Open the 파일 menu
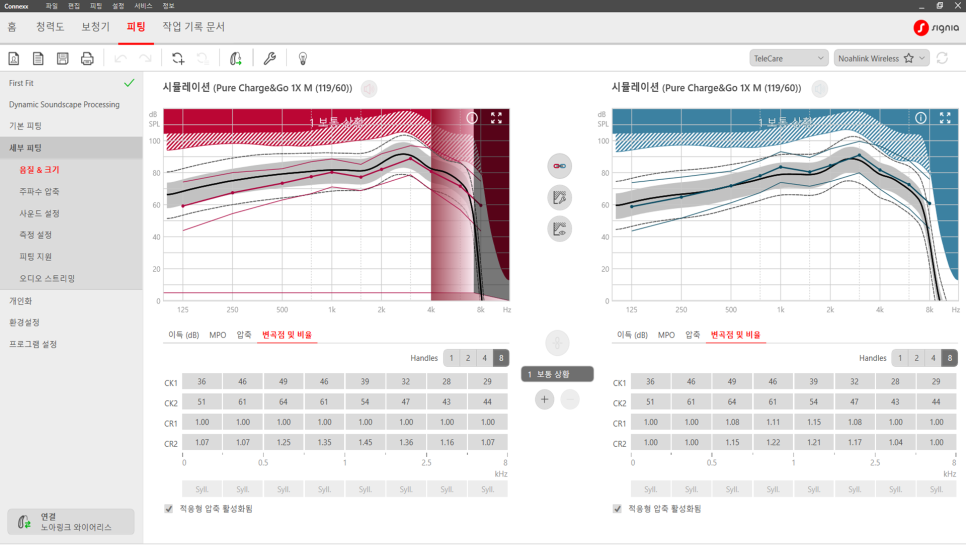966x545 pixels. pyautogui.click(x=52, y=6)
